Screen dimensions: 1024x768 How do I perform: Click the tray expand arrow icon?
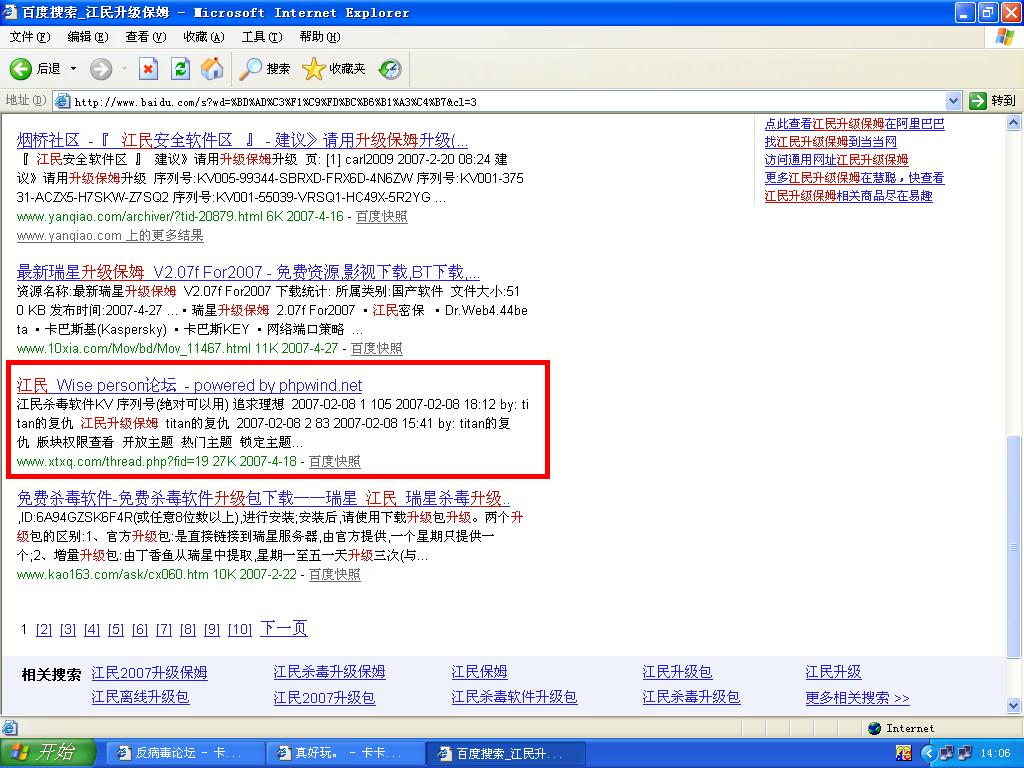(x=928, y=754)
